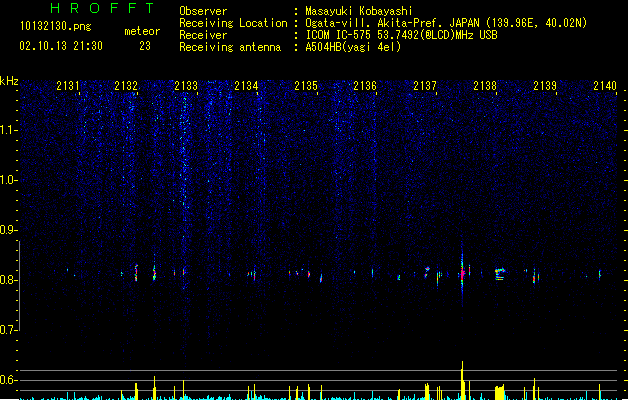
Task: Click the HROFFT title text
Action: click(102, 8)
